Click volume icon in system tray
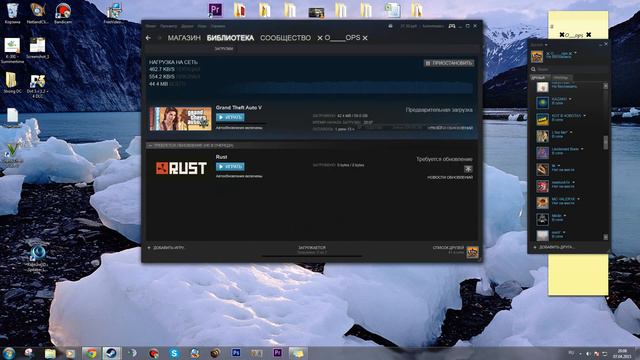Image resolution: width=640 pixels, height=360 pixels. 589,353
